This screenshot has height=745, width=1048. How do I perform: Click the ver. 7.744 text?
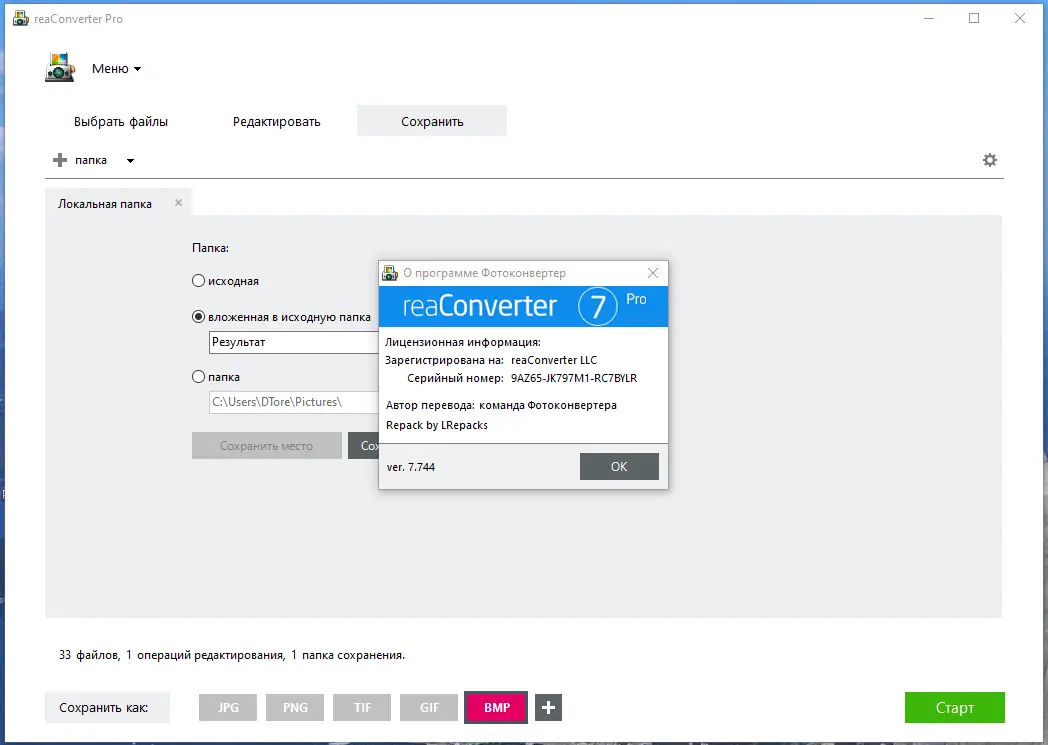pyautogui.click(x=410, y=467)
